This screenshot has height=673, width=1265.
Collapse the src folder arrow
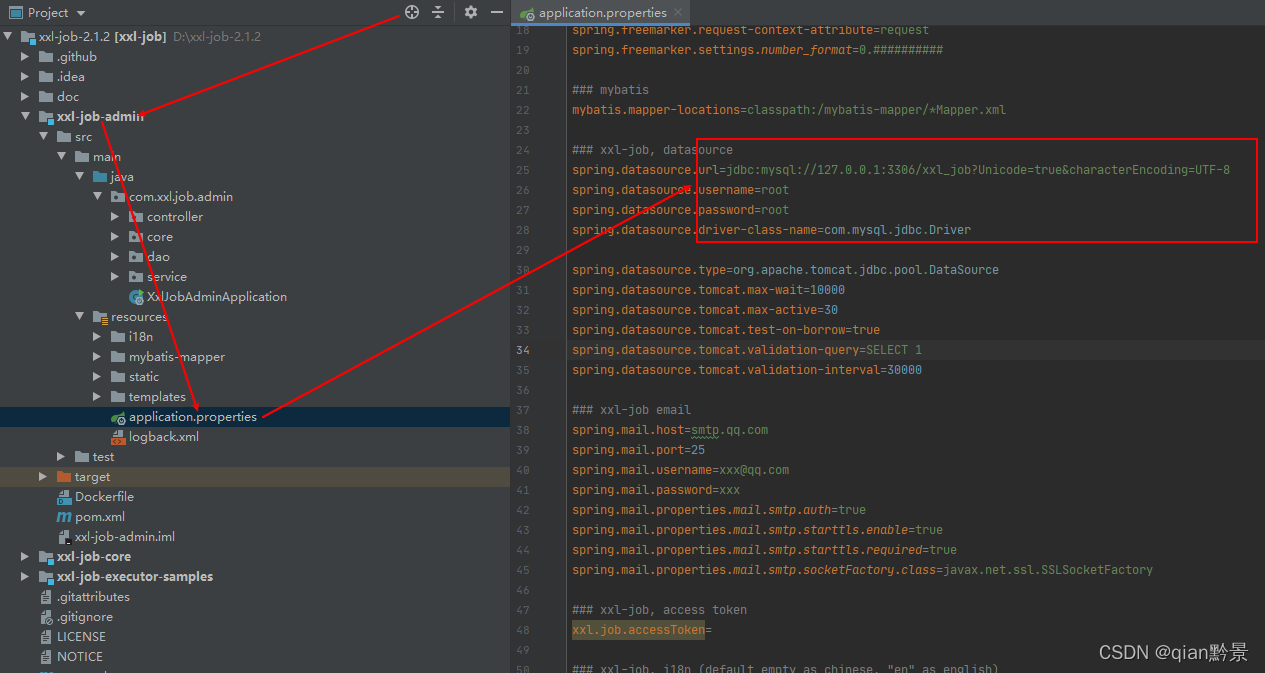point(44,137)
